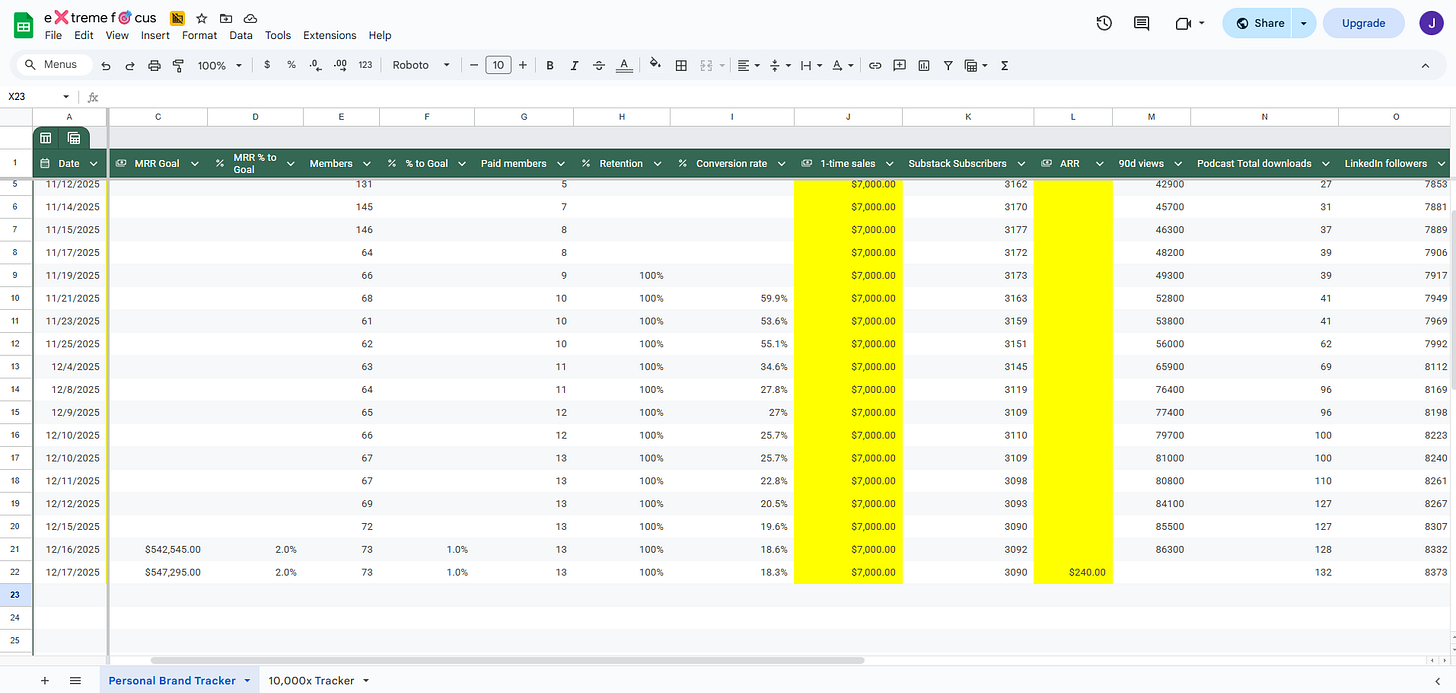Increase font size with plus button
Image resolution: width=1456 pixels, height=693 pixels.
pyautogui.click(x=522, y=65)
